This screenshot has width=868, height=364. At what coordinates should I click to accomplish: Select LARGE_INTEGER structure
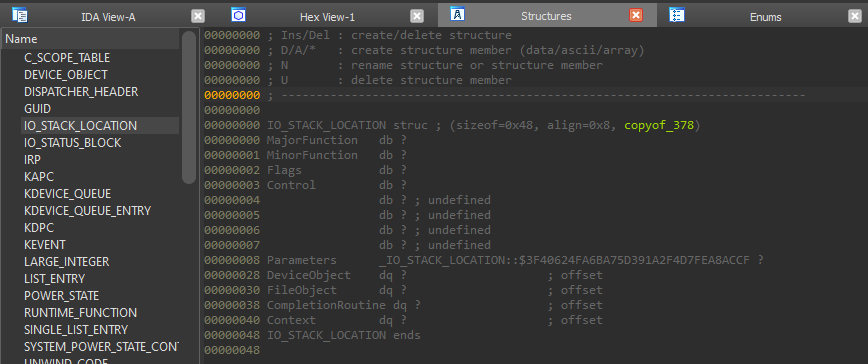66,262
